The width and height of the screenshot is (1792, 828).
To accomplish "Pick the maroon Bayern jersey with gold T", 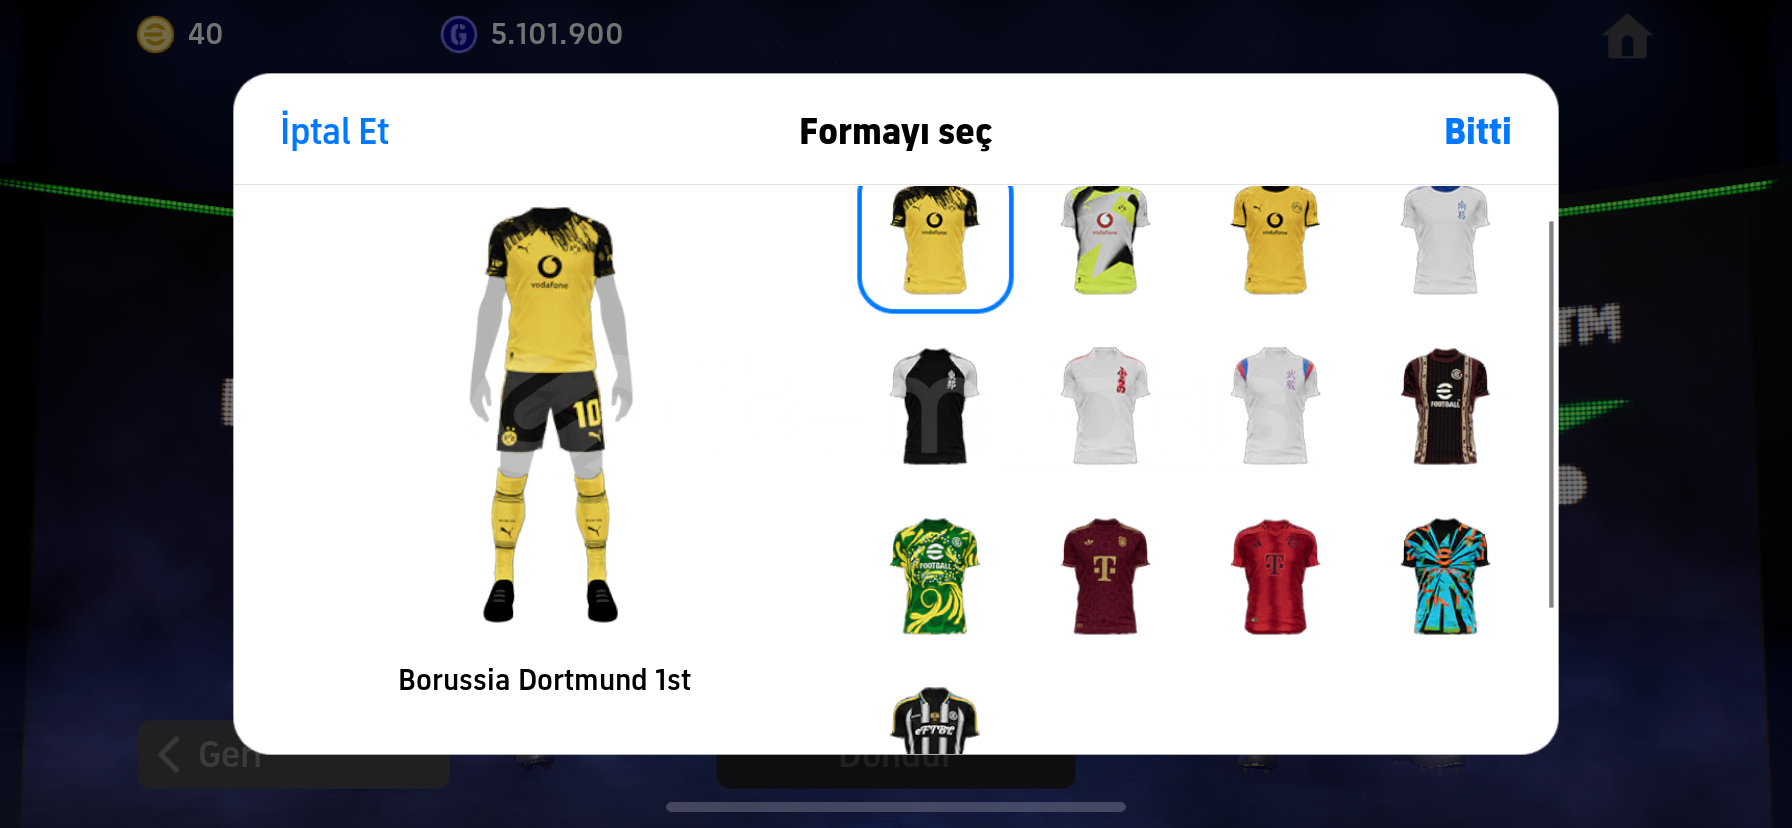I will pos(1105,576).
